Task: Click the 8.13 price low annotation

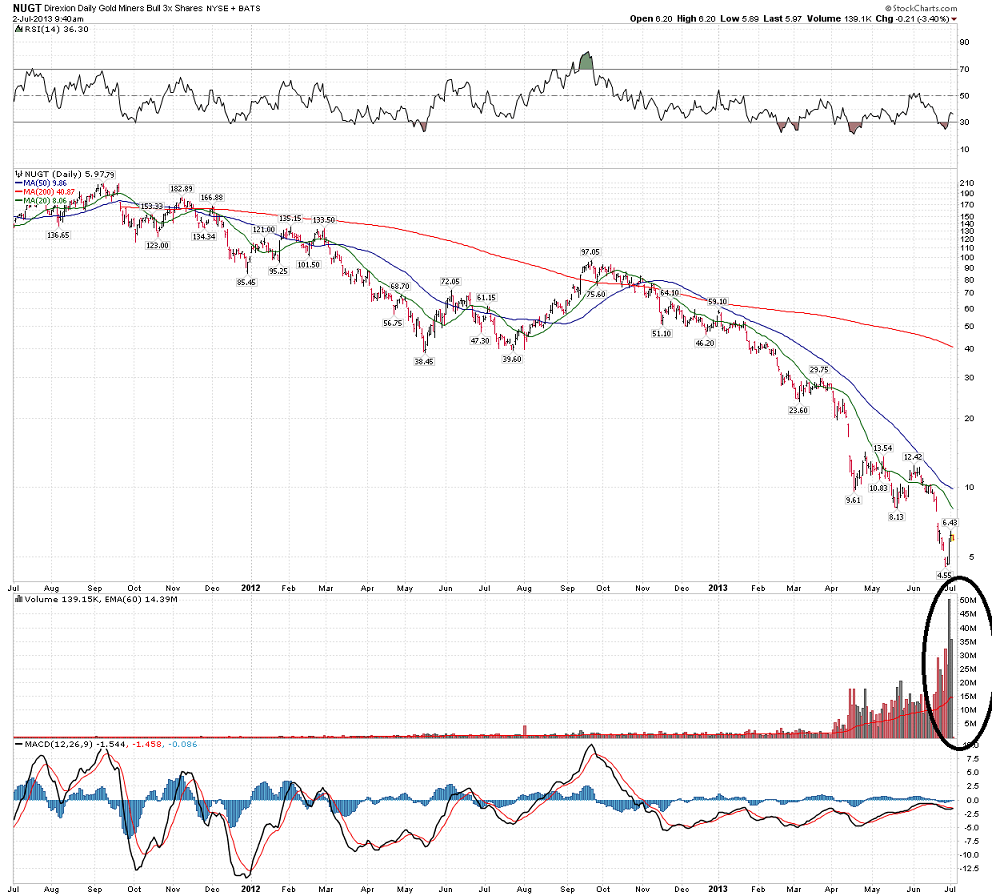Action: 896,517
